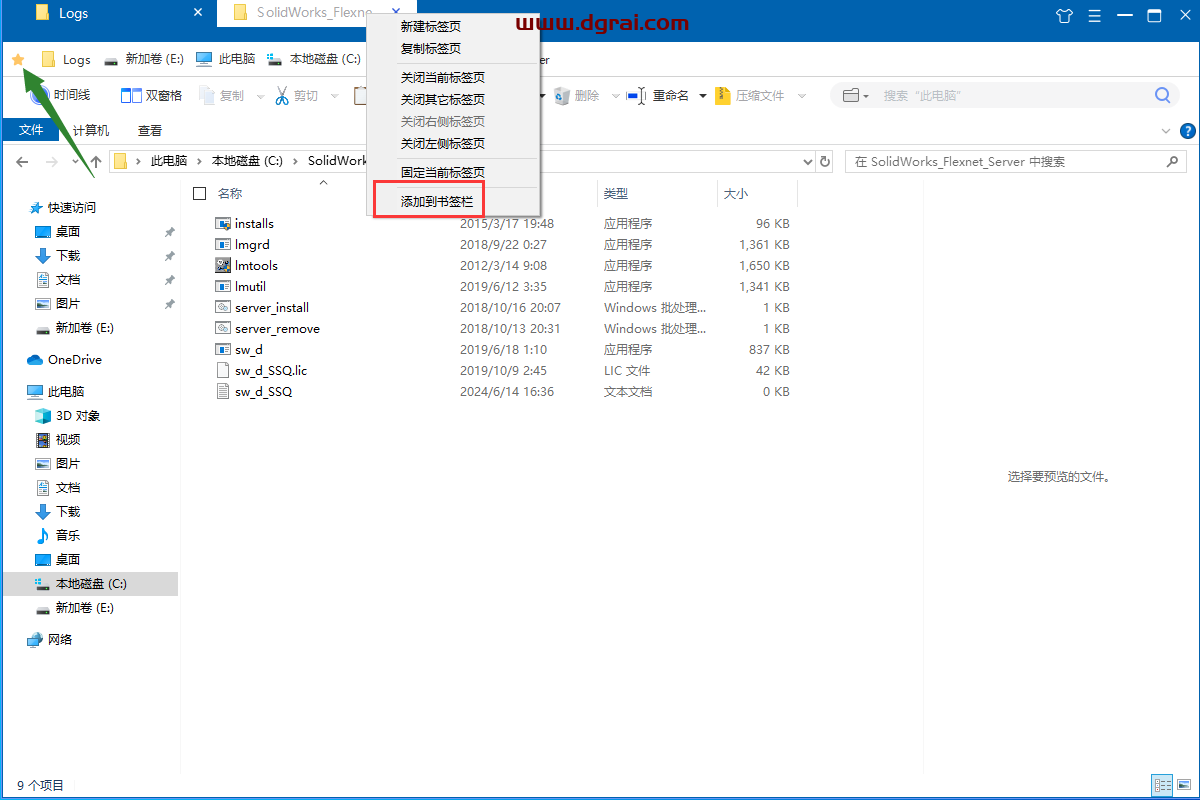Choose 复制标签页 from context menu
Screen dimensions: 1200x800
[x=431, y=49]
